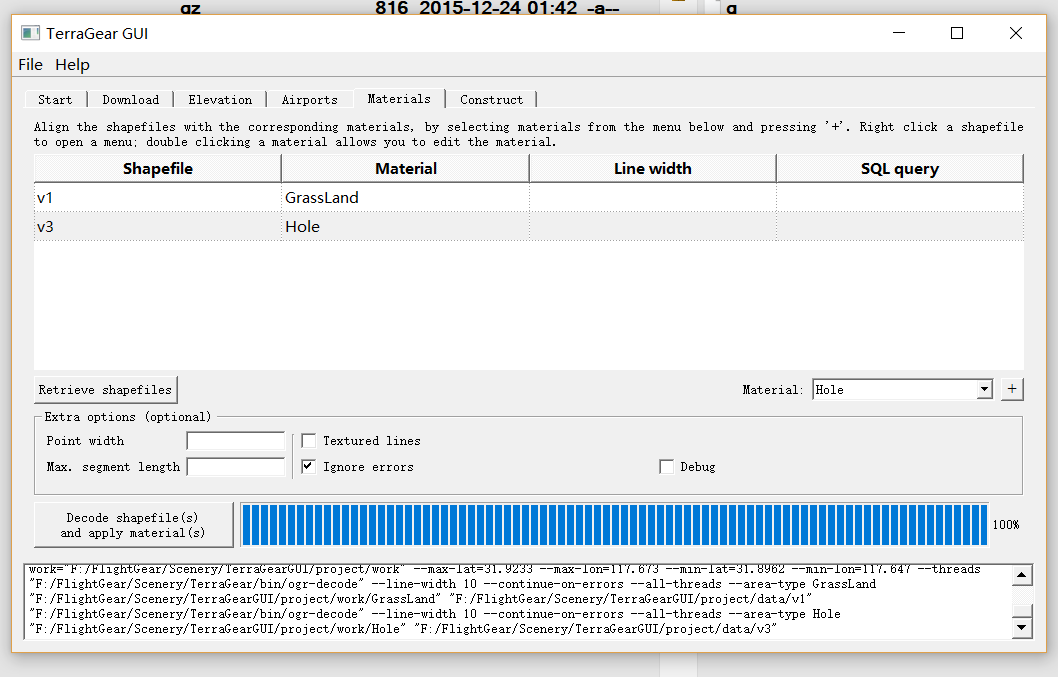Click the Max. segment length input field
This screenshot has height=677, width=1058.
tap(235, 466)
